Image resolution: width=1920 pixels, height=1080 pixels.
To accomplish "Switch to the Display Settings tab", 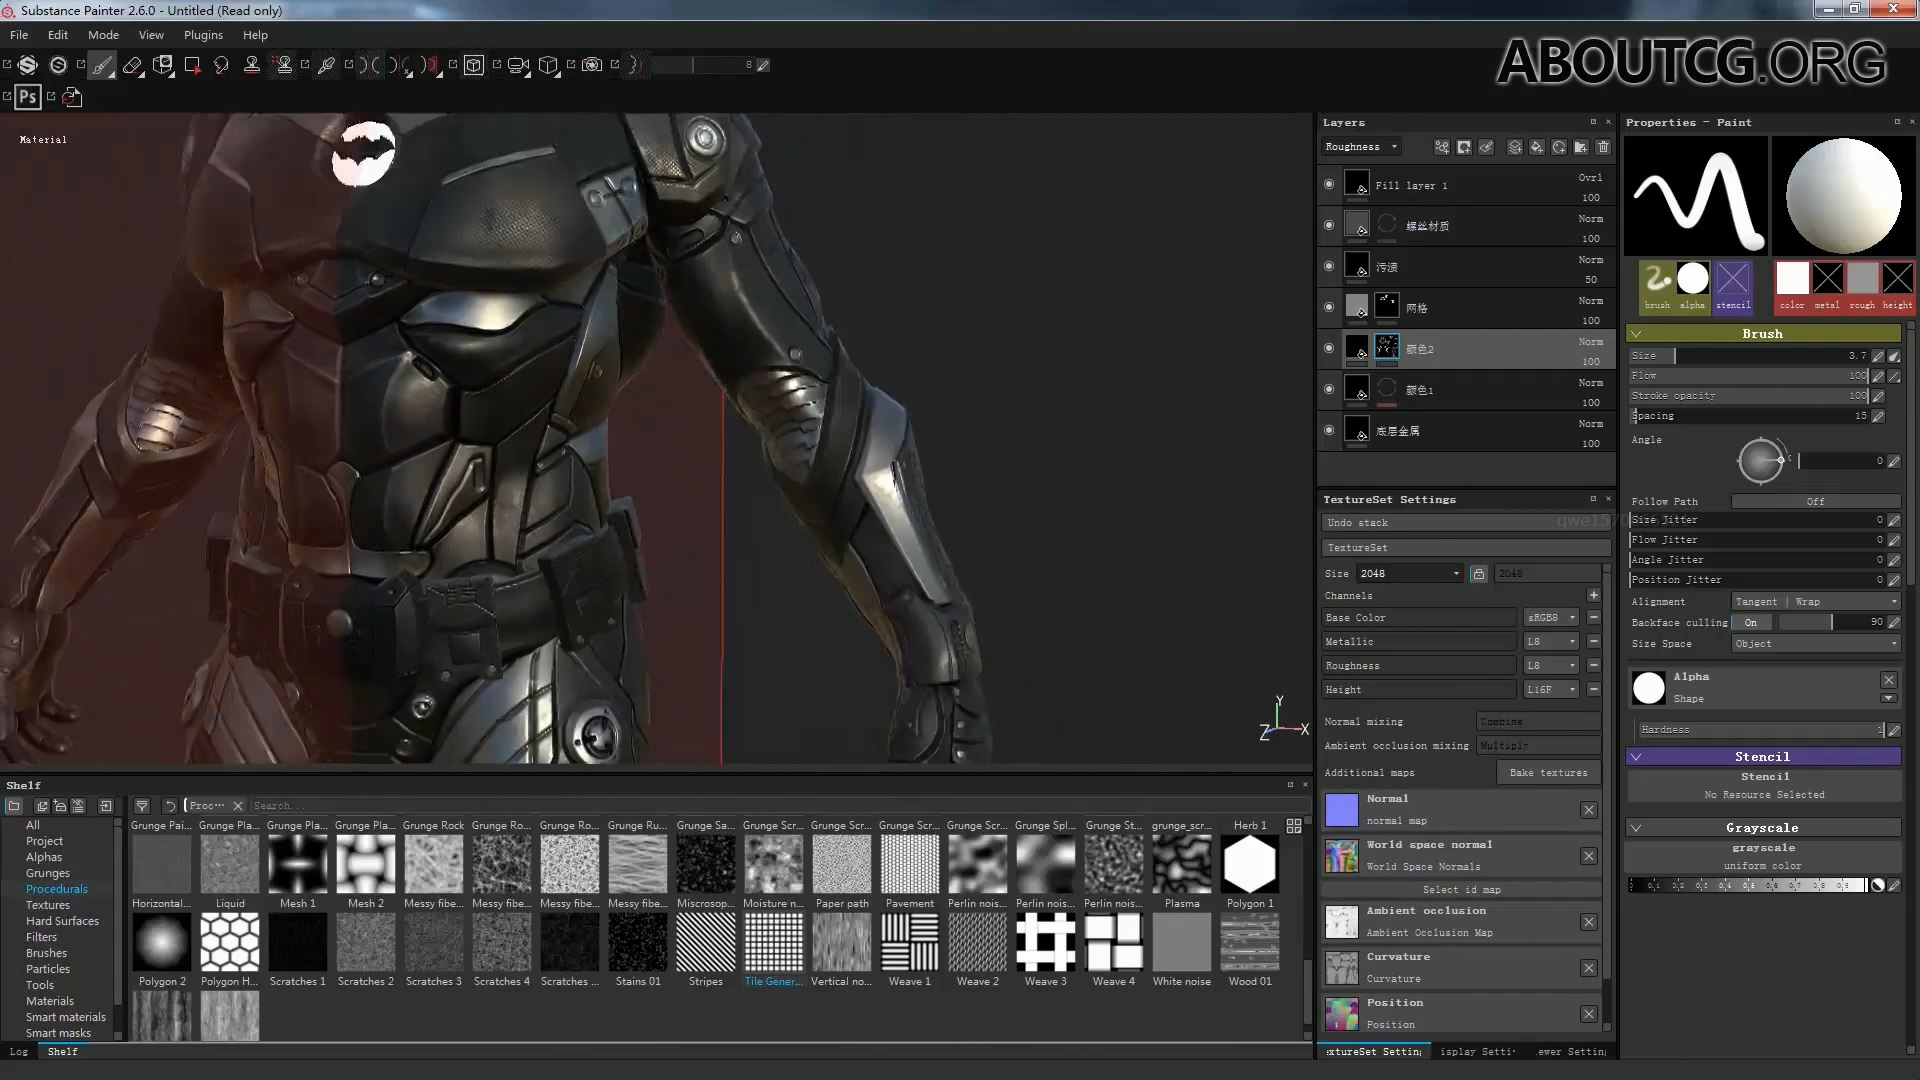I will point(1477,1052).
